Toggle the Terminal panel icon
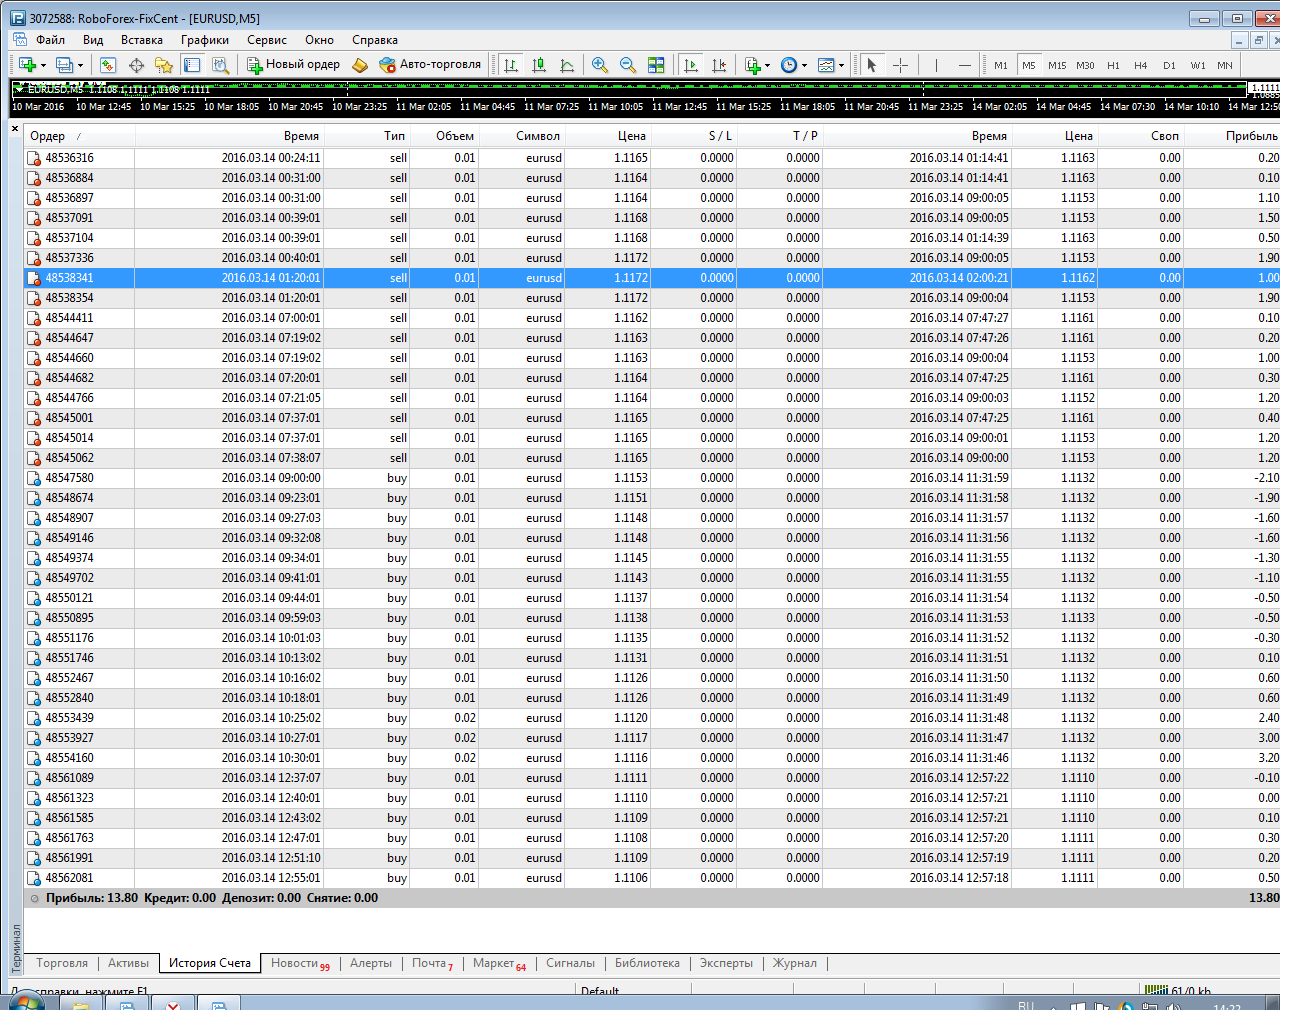This screenshot has width=1296, height=1010. click(192, 65)
